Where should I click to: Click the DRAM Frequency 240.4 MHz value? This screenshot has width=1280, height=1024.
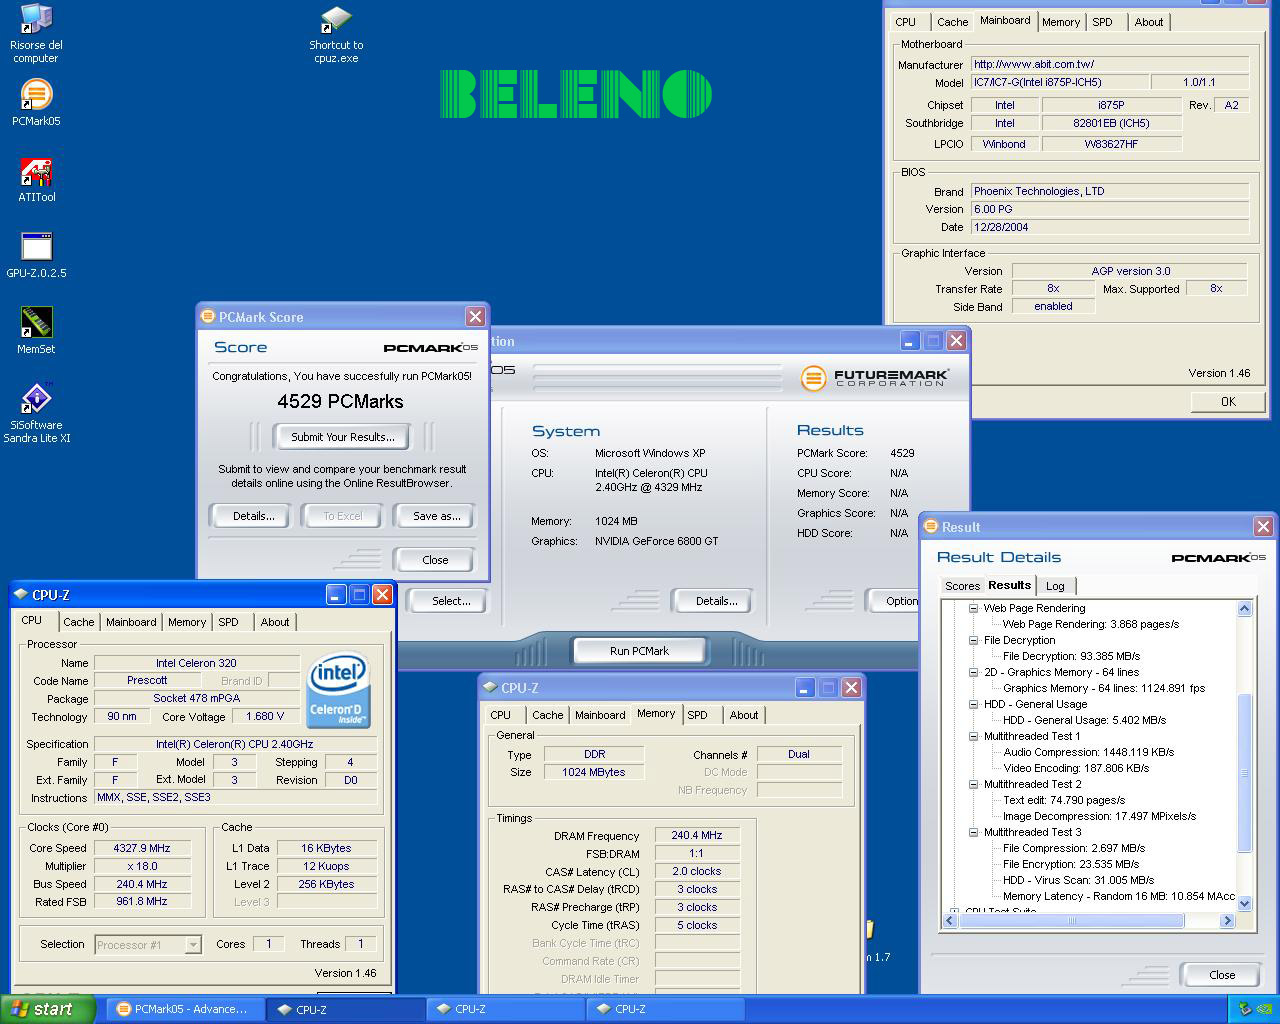pos(696,836)
